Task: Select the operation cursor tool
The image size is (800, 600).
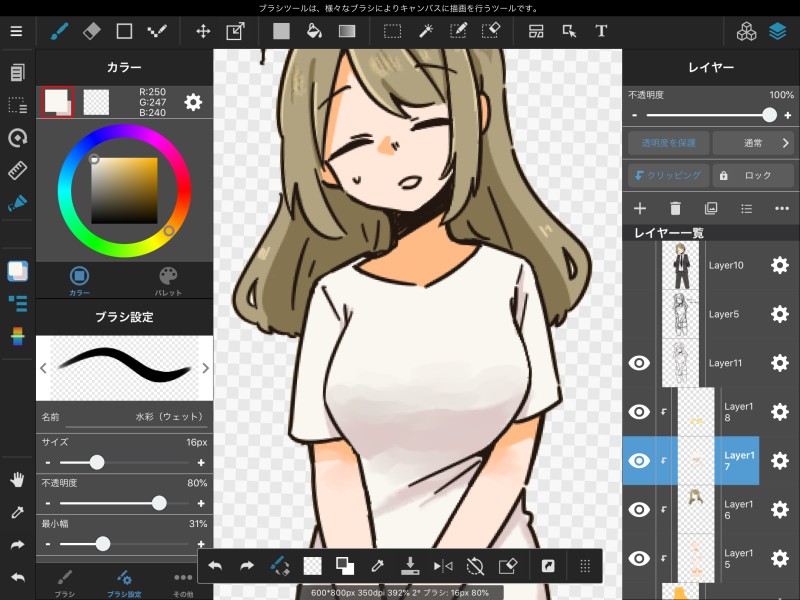Action: tap(569, 31)
